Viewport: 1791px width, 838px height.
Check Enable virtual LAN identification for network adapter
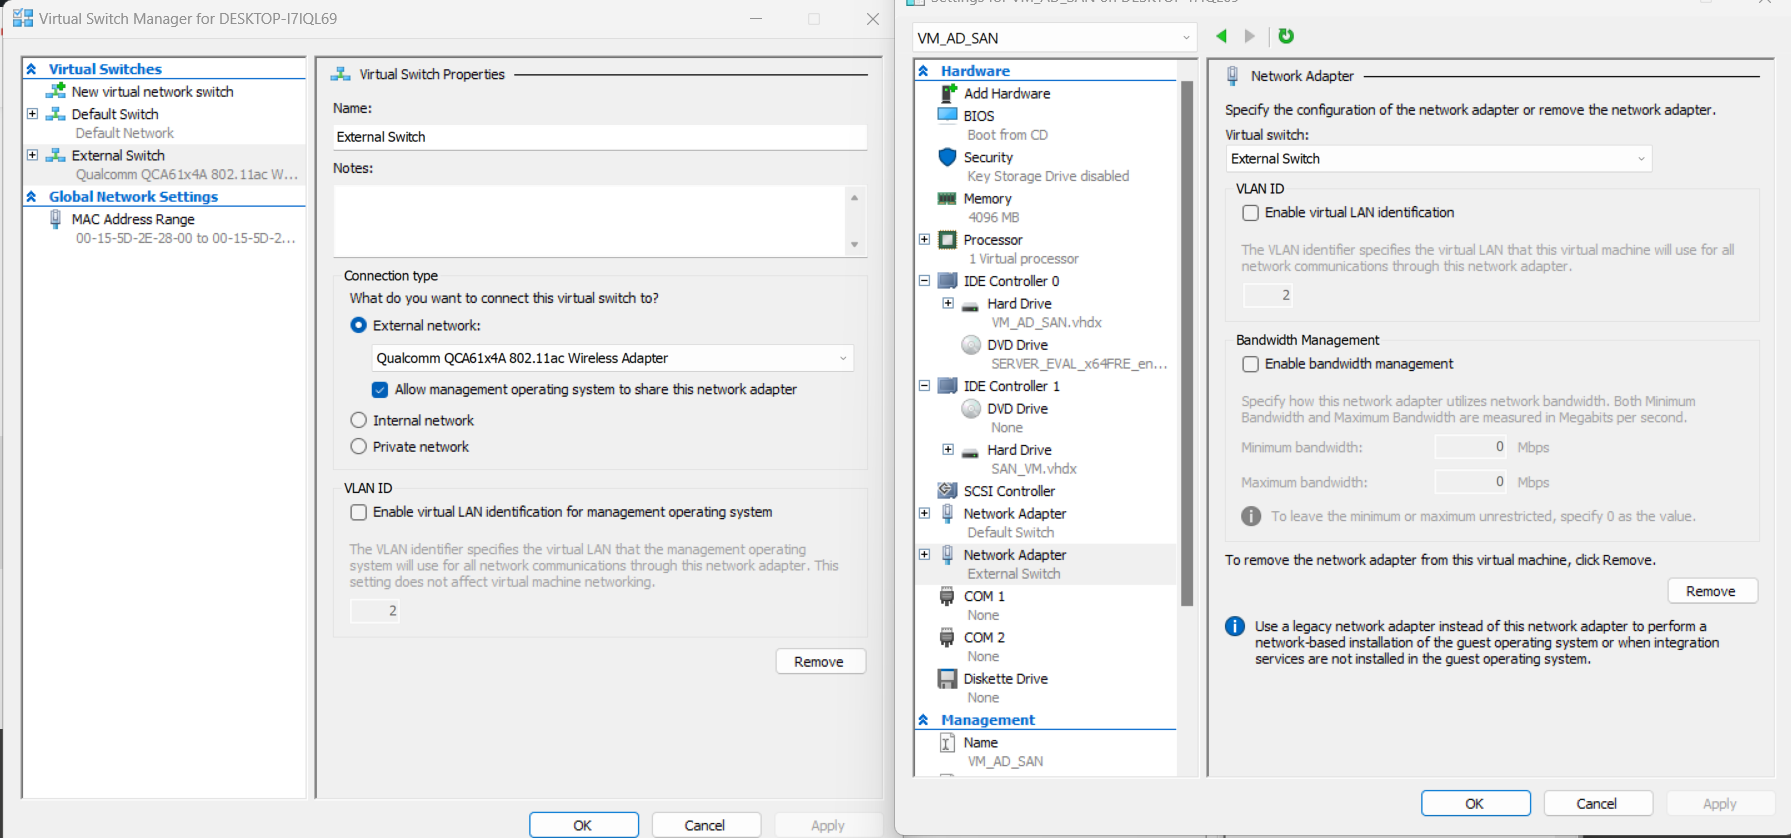tap(1250, 213)
